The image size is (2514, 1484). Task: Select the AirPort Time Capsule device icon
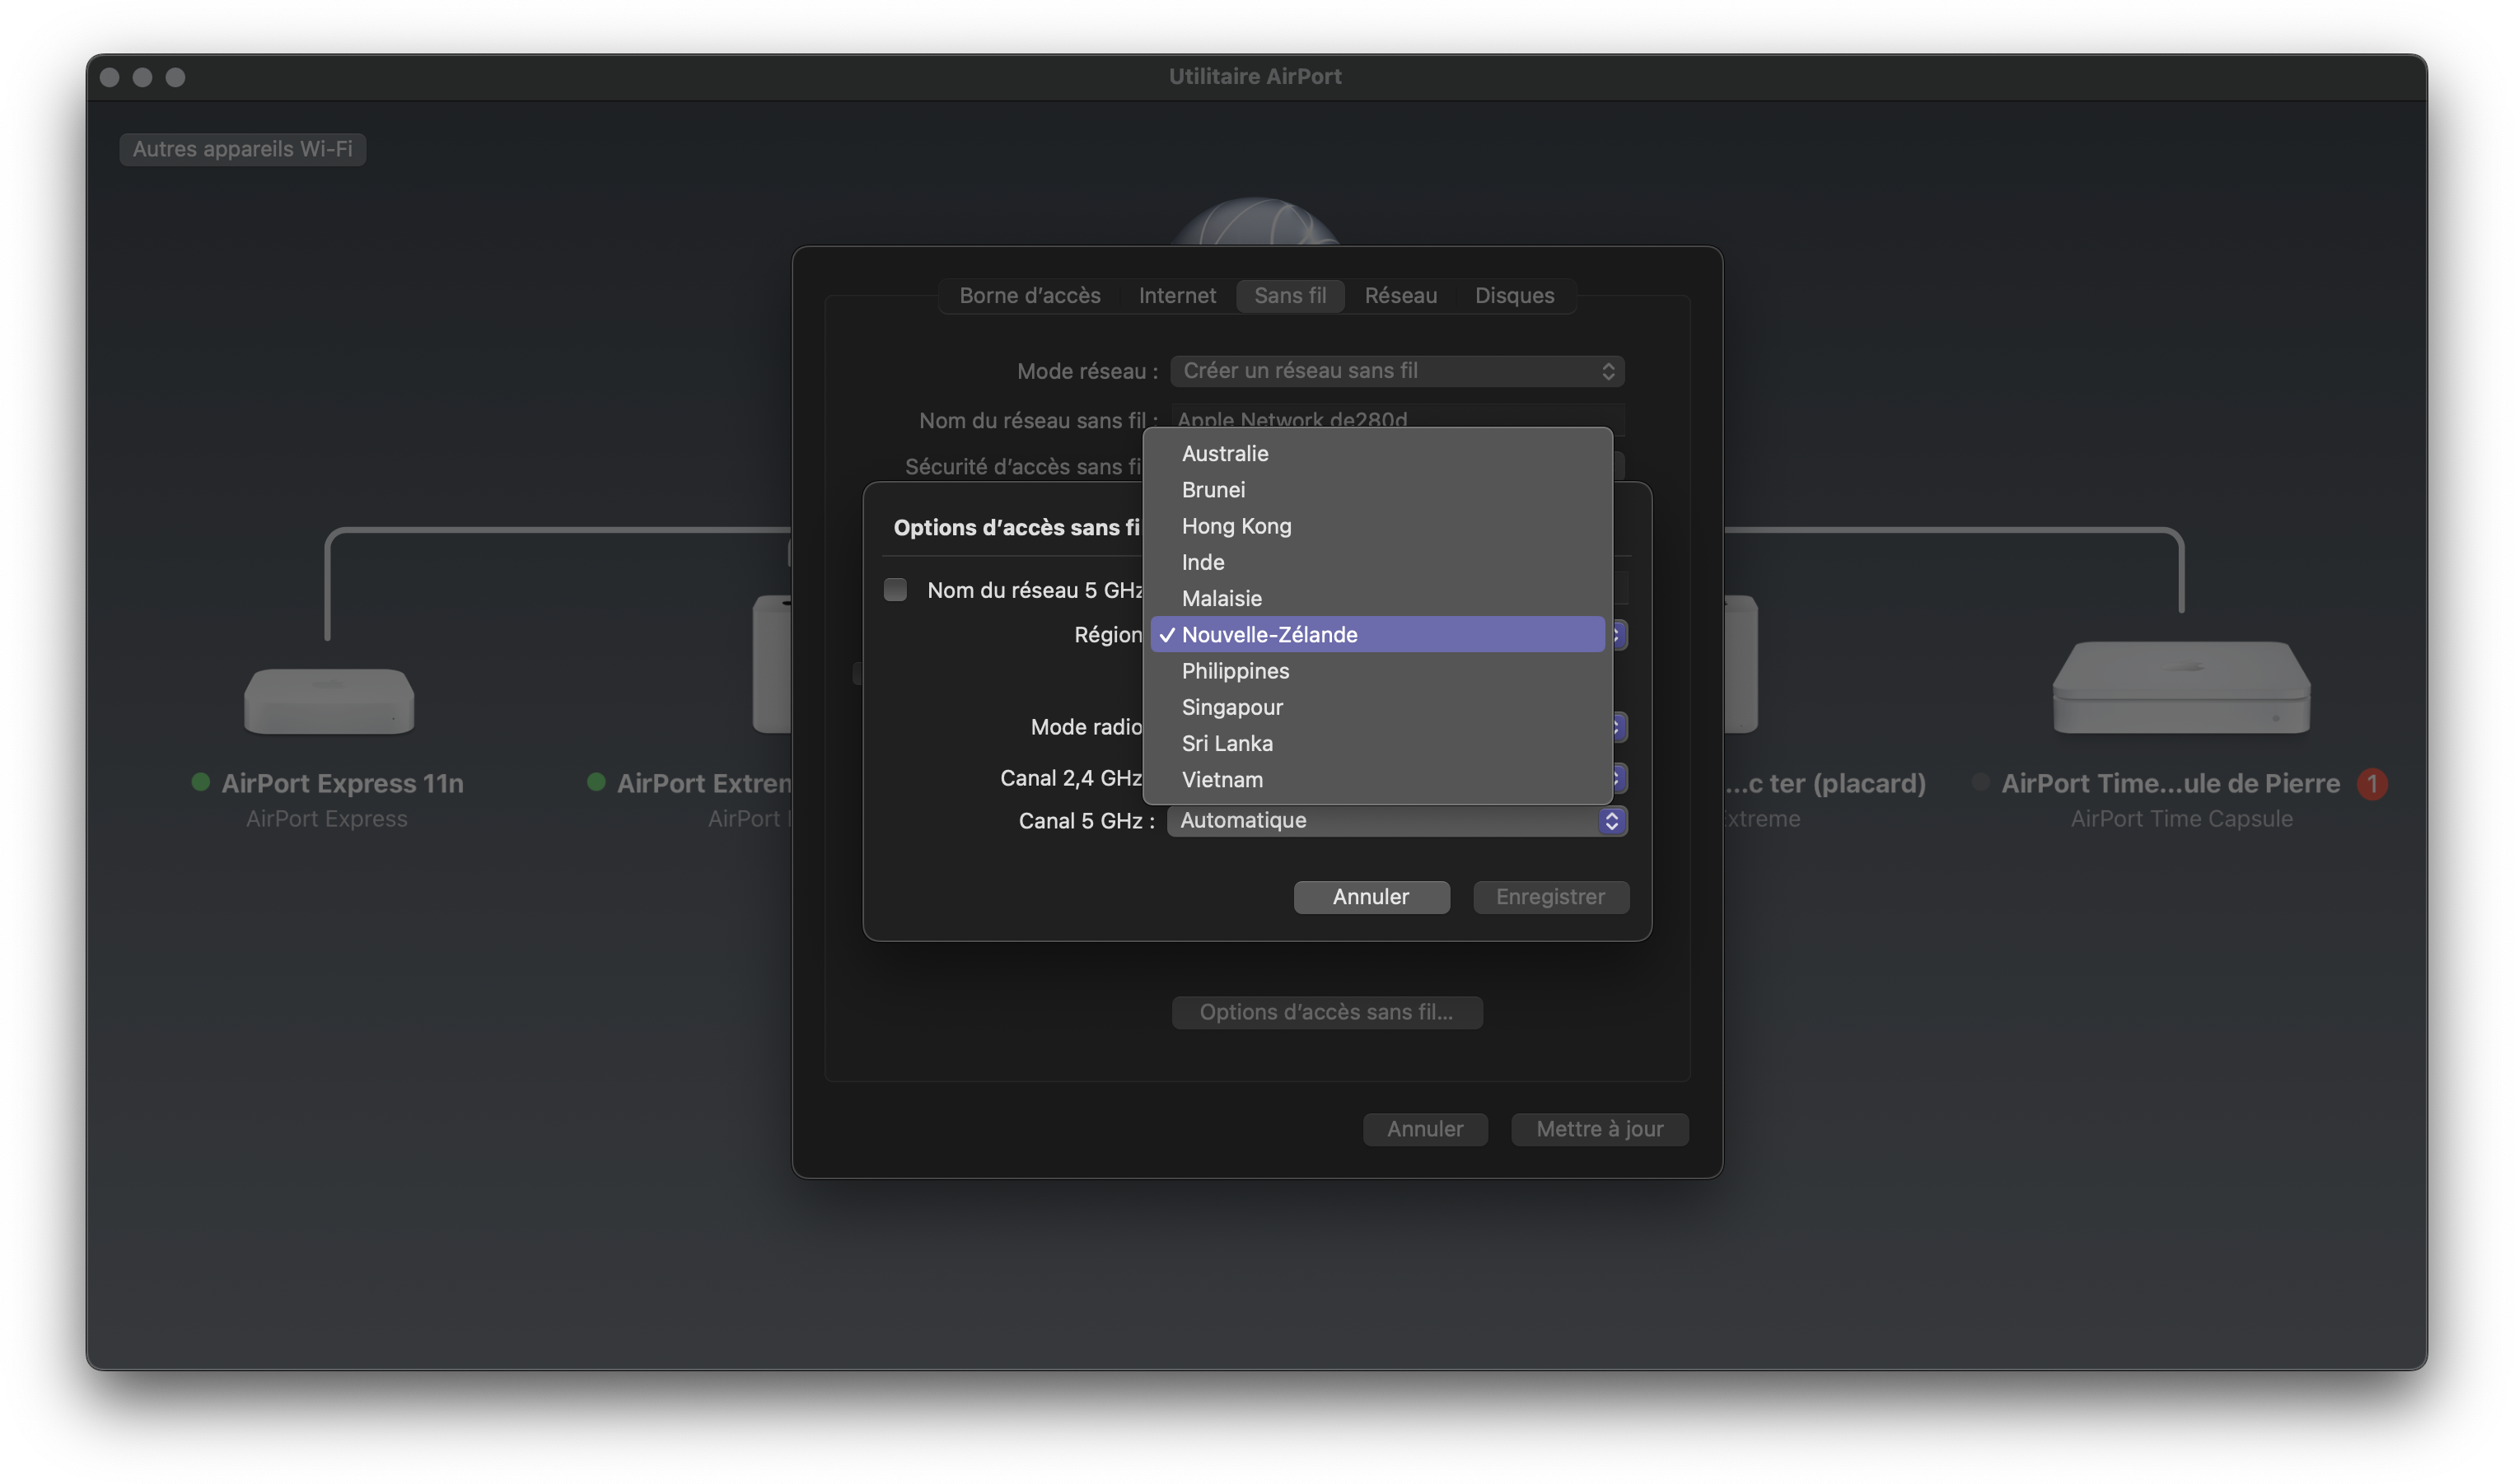pos(2181,687)
